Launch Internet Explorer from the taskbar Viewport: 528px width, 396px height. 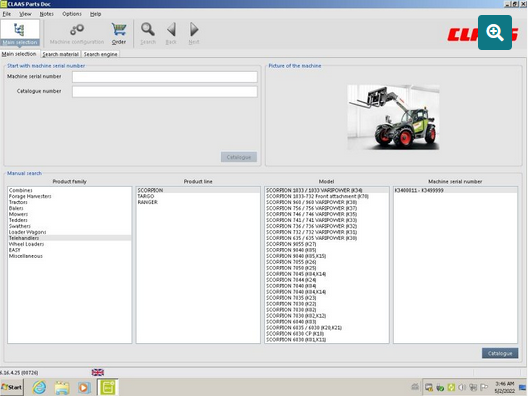coord(39,387)
